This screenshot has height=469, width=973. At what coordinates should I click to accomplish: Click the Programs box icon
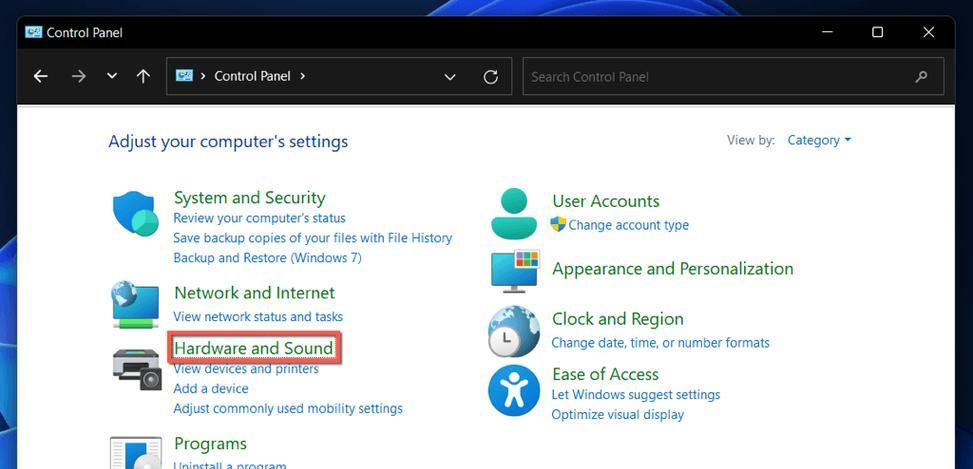pyautogui.click(x=136, y=453)
